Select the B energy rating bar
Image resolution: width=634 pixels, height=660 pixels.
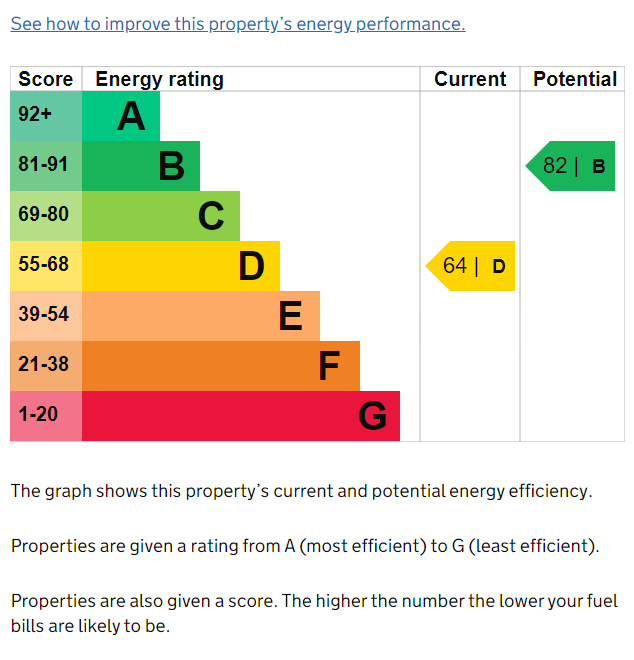point(141,166)
